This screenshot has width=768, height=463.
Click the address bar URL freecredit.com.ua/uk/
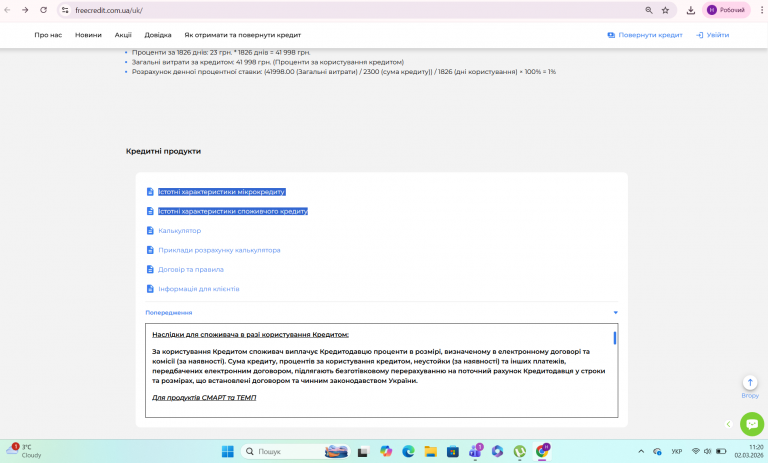coord(109,10)
